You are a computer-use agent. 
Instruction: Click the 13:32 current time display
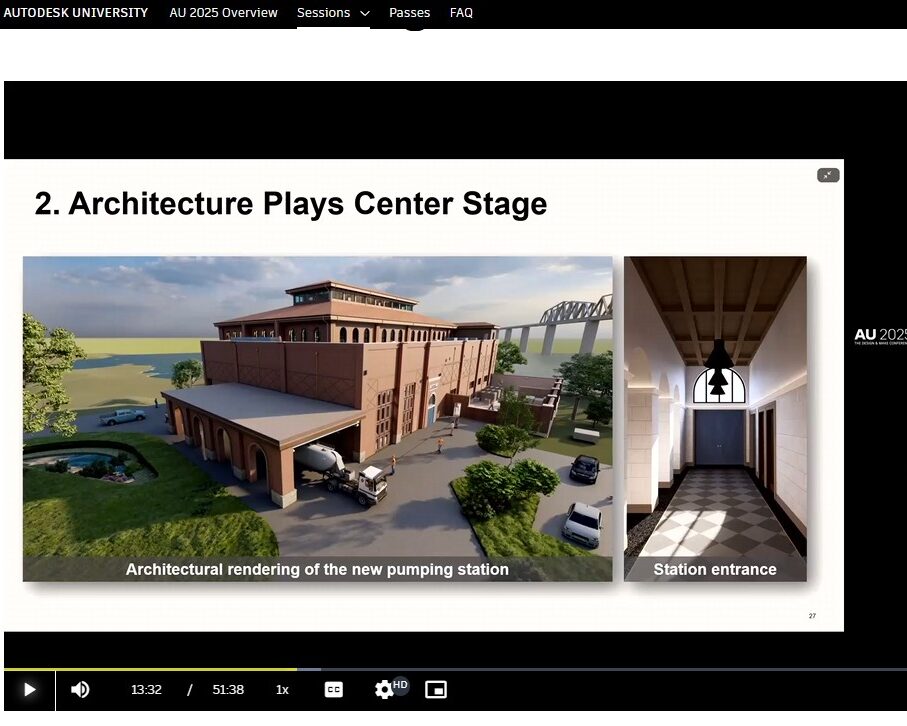pyautogui.click(x=146, y=689)
